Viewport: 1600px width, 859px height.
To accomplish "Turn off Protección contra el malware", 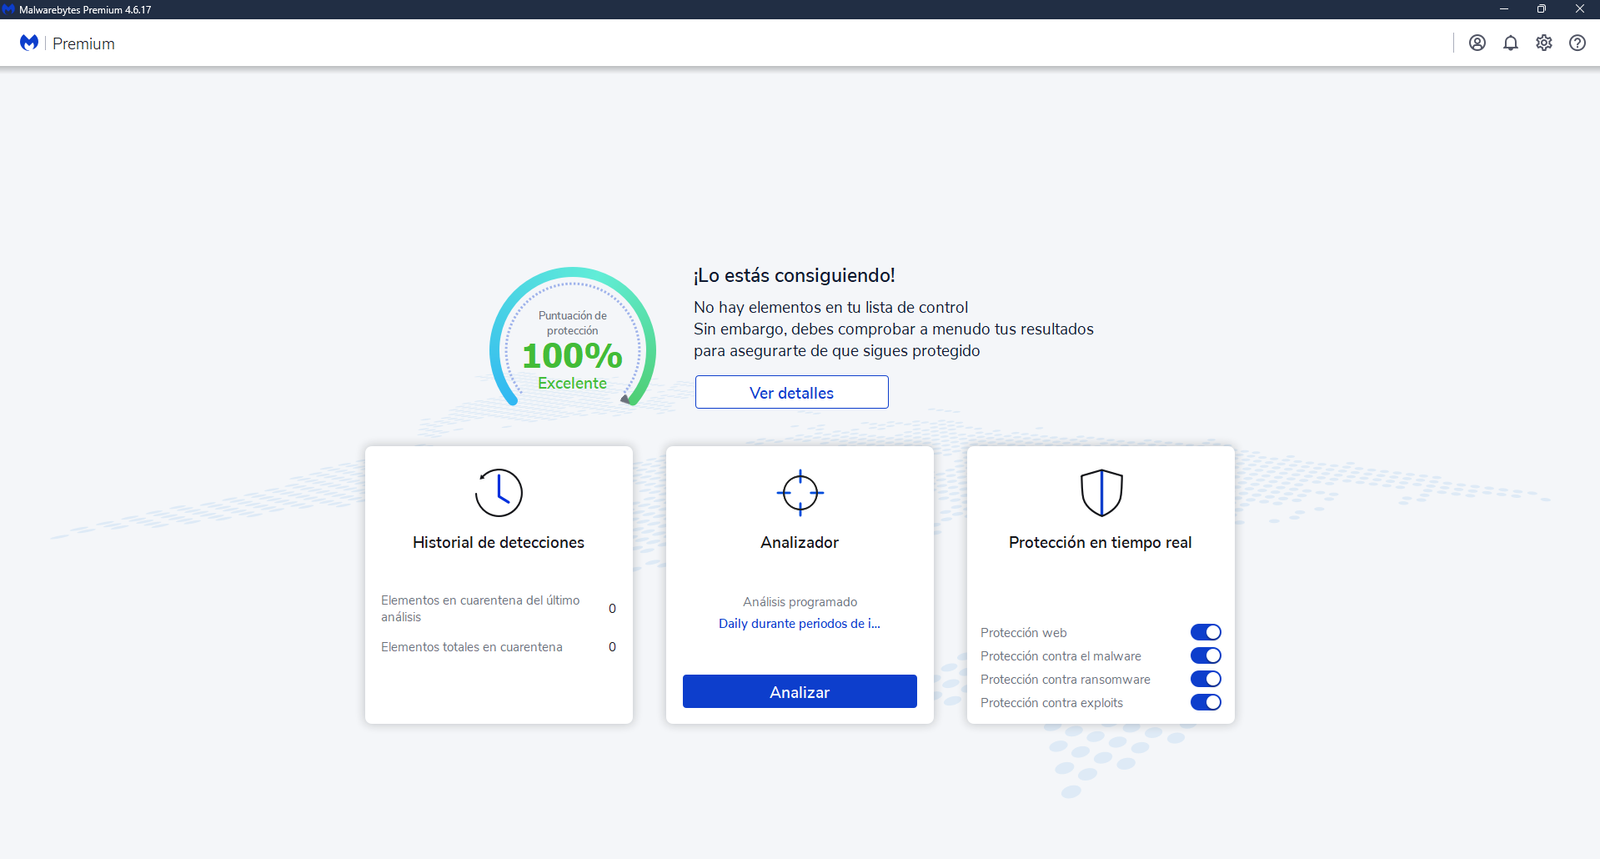I will [1205, 656].
